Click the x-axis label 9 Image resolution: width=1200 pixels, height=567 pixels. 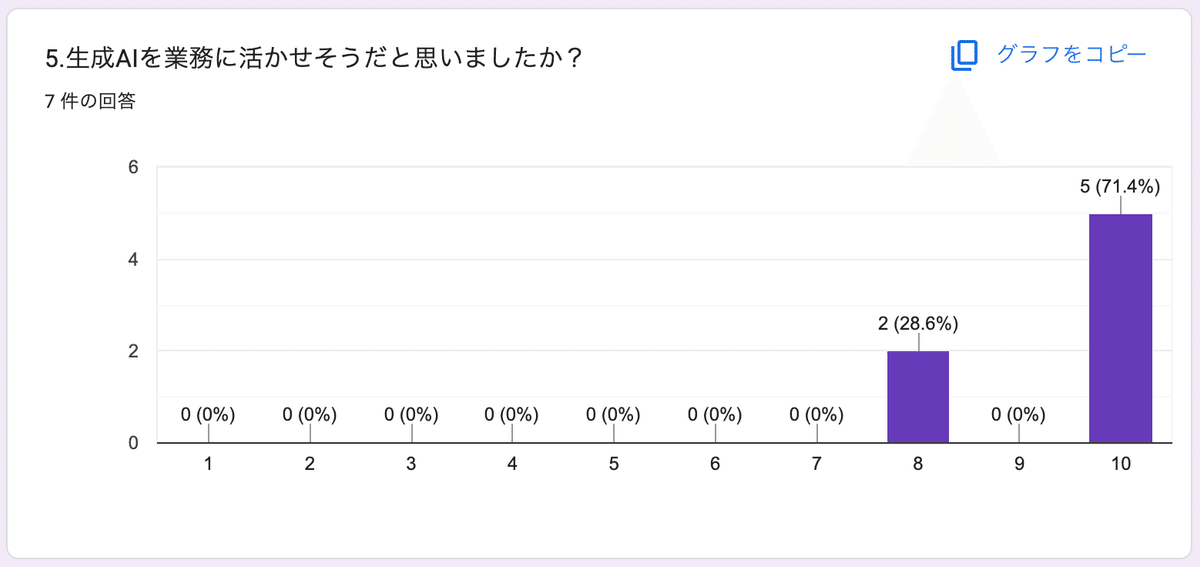(x=1019, y=464)
